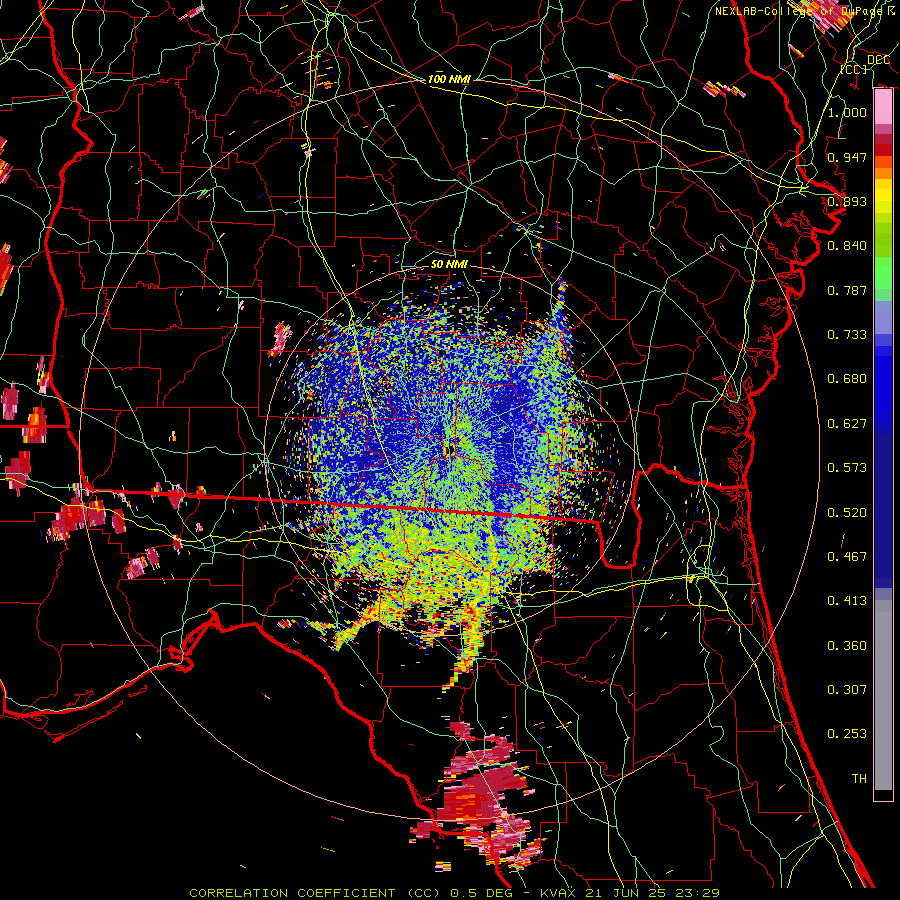Click the 0.520 legend value label
900x900 pixels.
point(847,513)
